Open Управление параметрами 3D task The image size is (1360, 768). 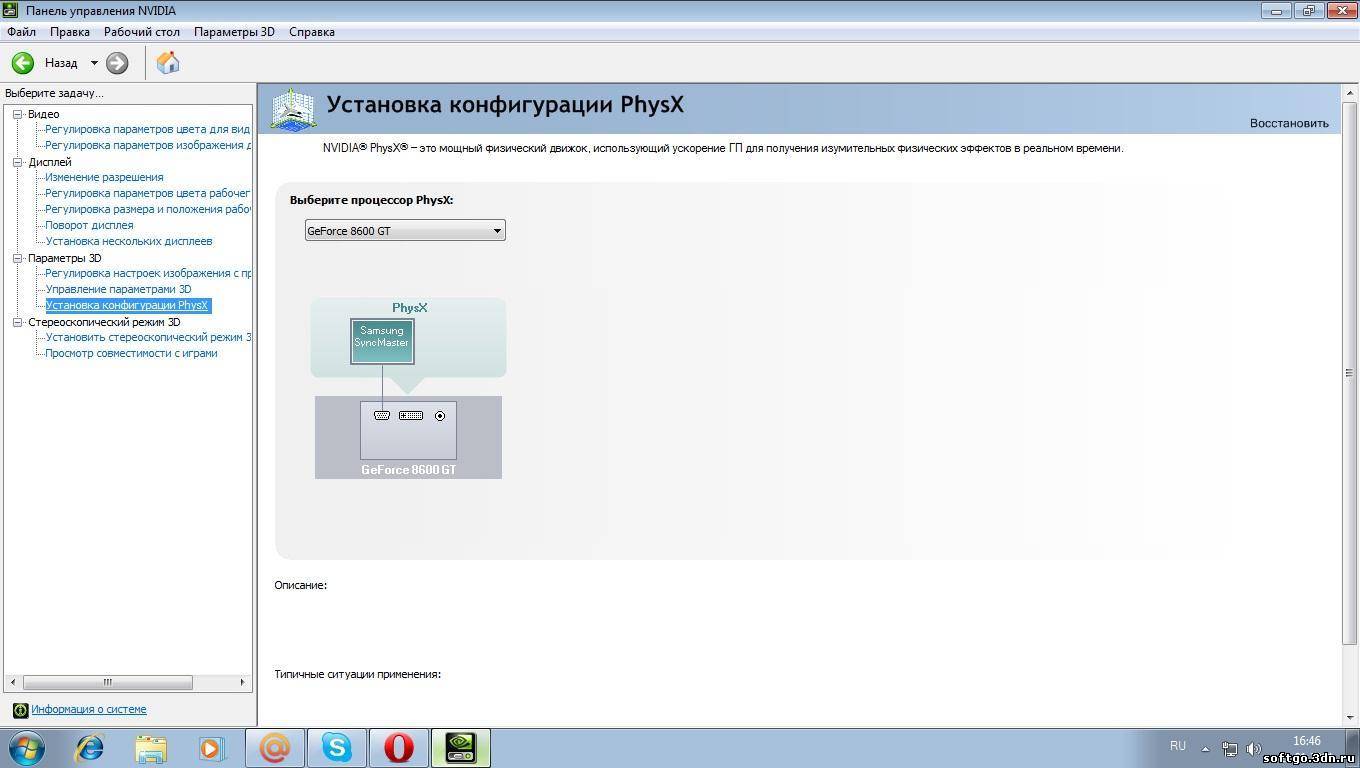point(118,289)
